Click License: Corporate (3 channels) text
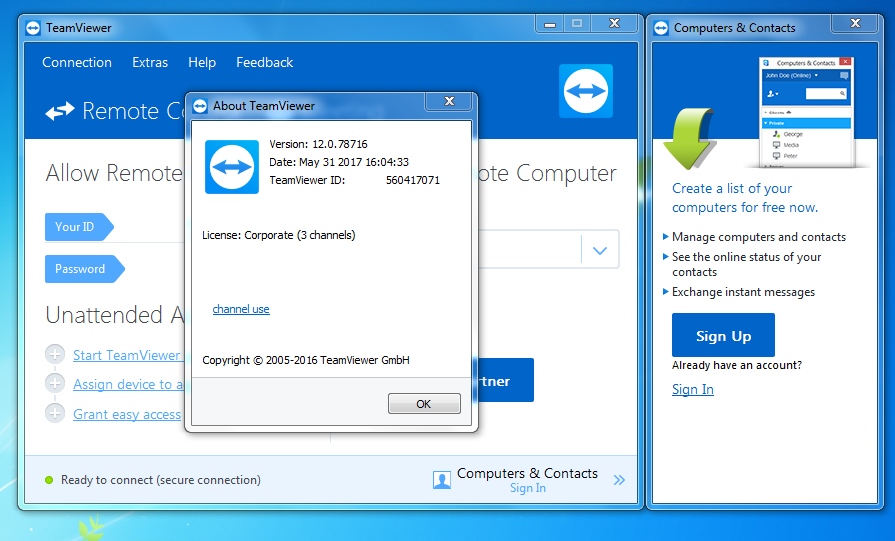This screenshot has width=895, height=541. click(279, 235)
